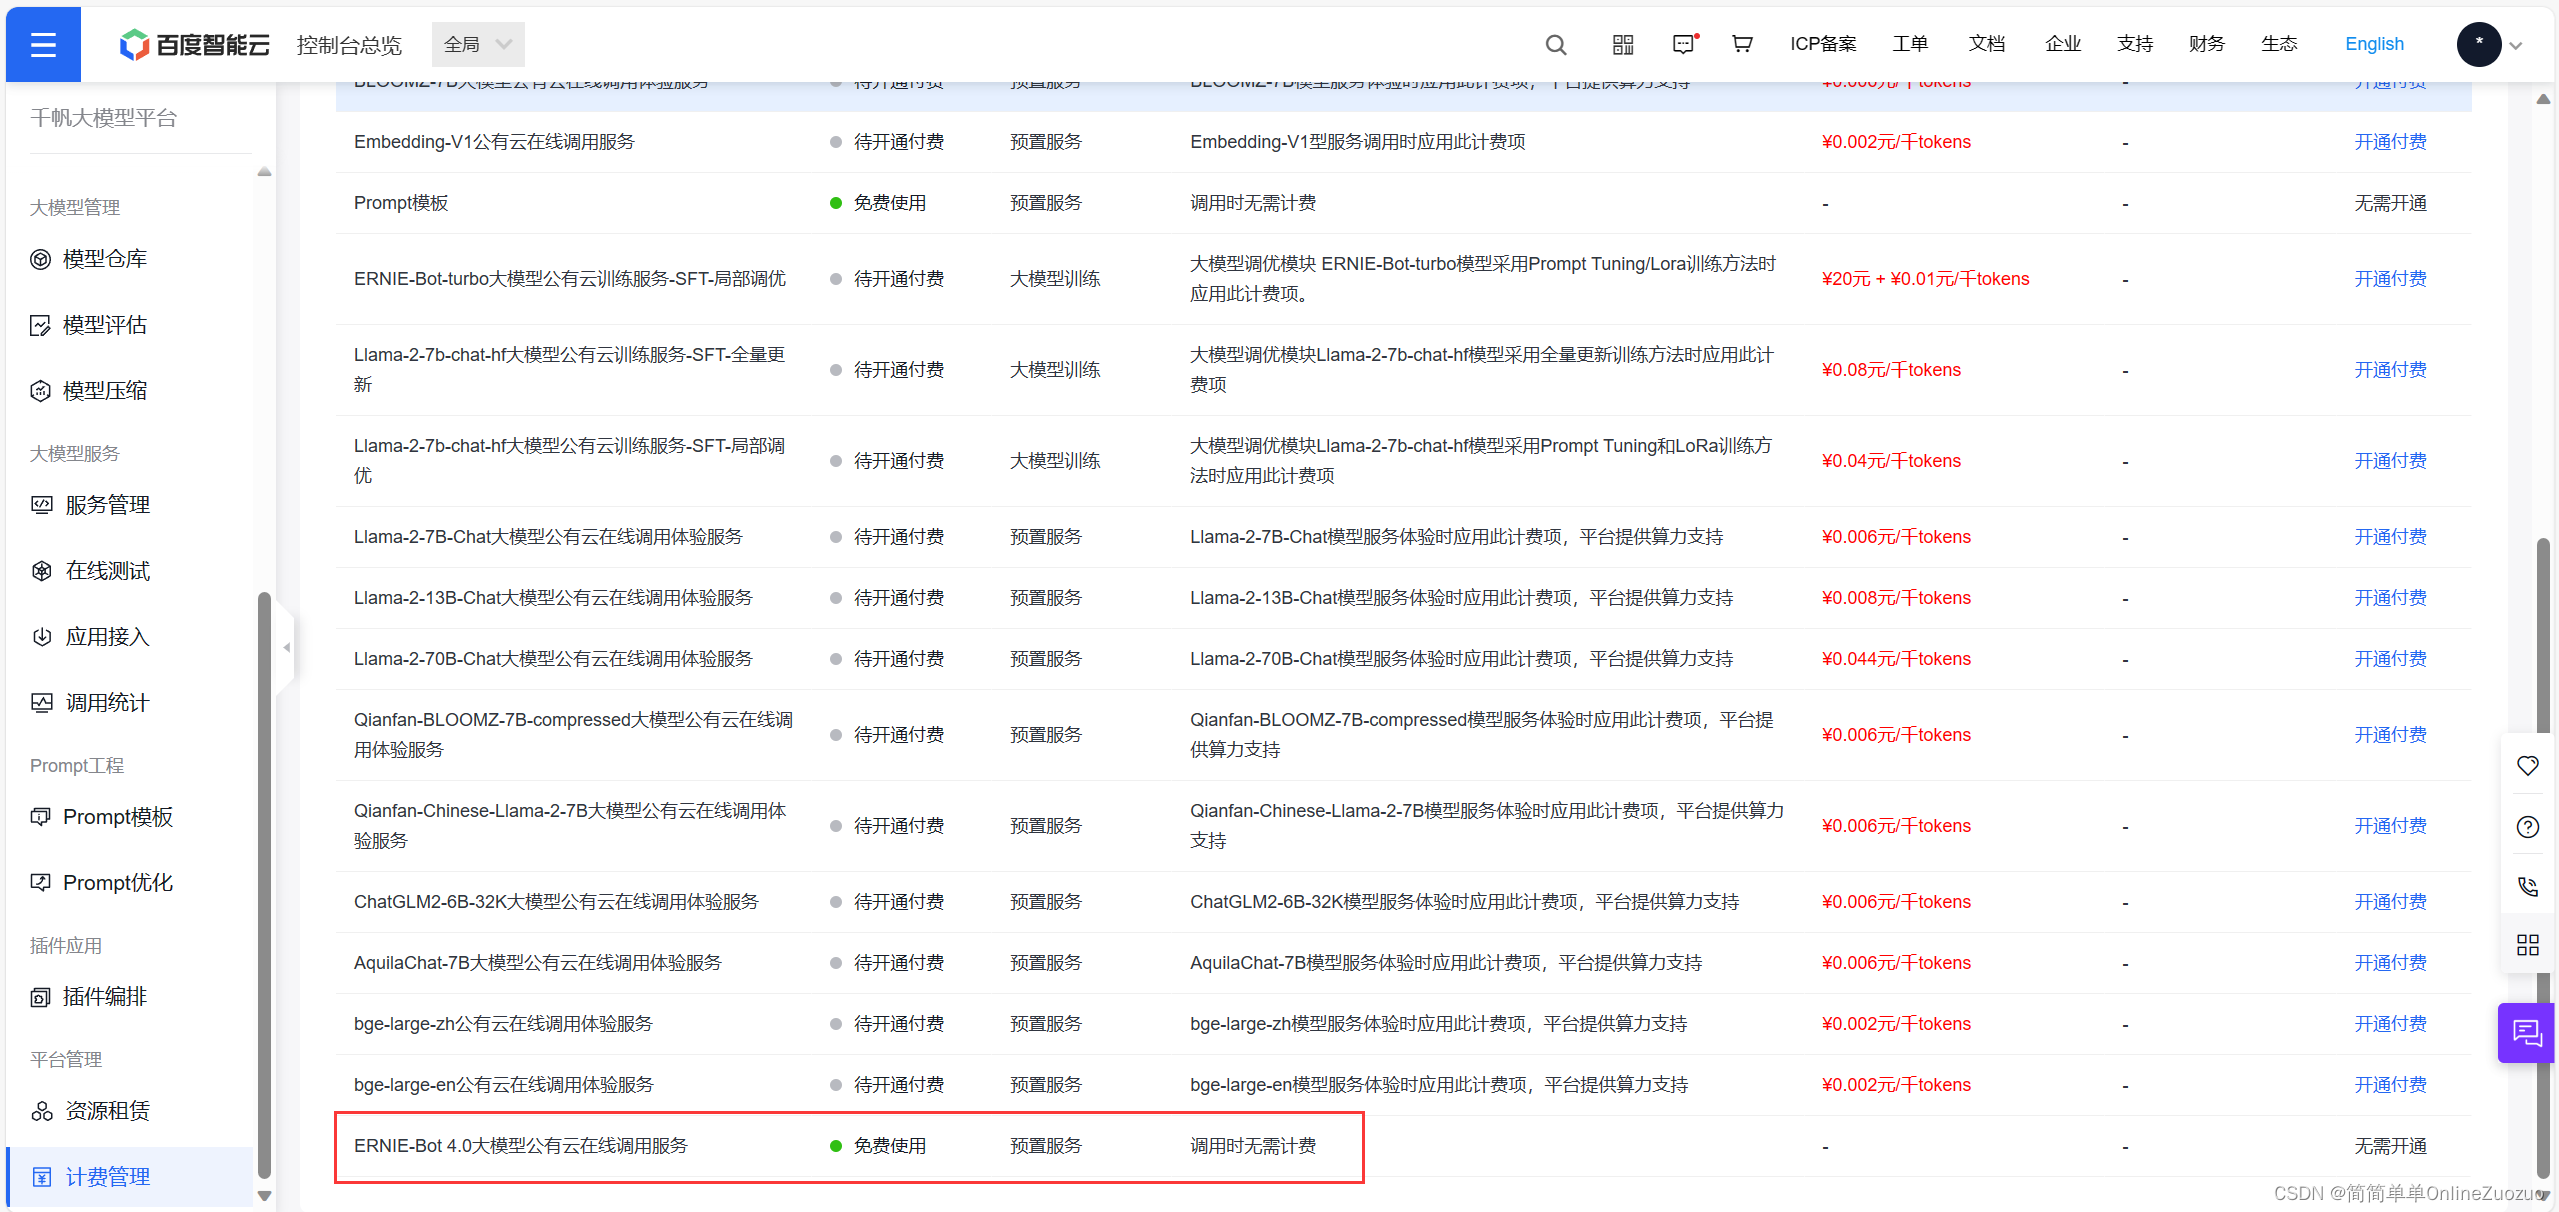Click 开通付费 for Qianfan-BLOOMZ-7B-compressed row
This screenshot has height=1212, width=2559.
[2390, 735]
